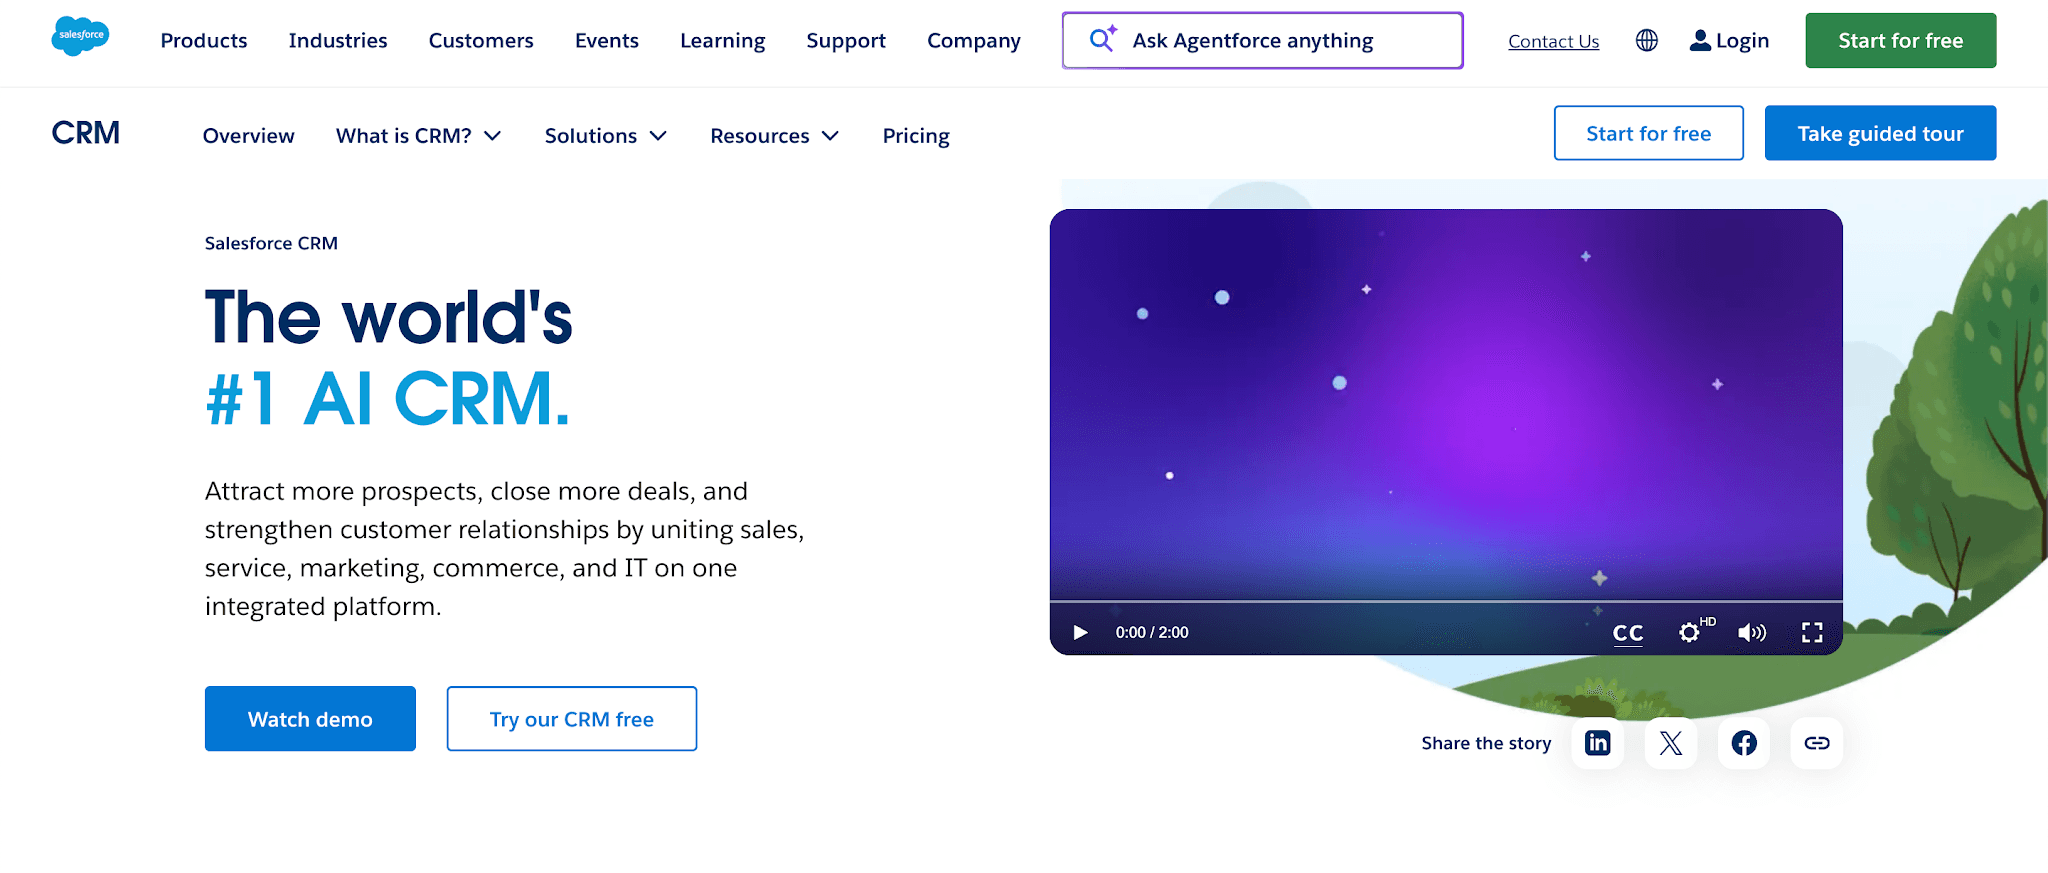Click the Salesforce cloud logo

pos(80,37)
